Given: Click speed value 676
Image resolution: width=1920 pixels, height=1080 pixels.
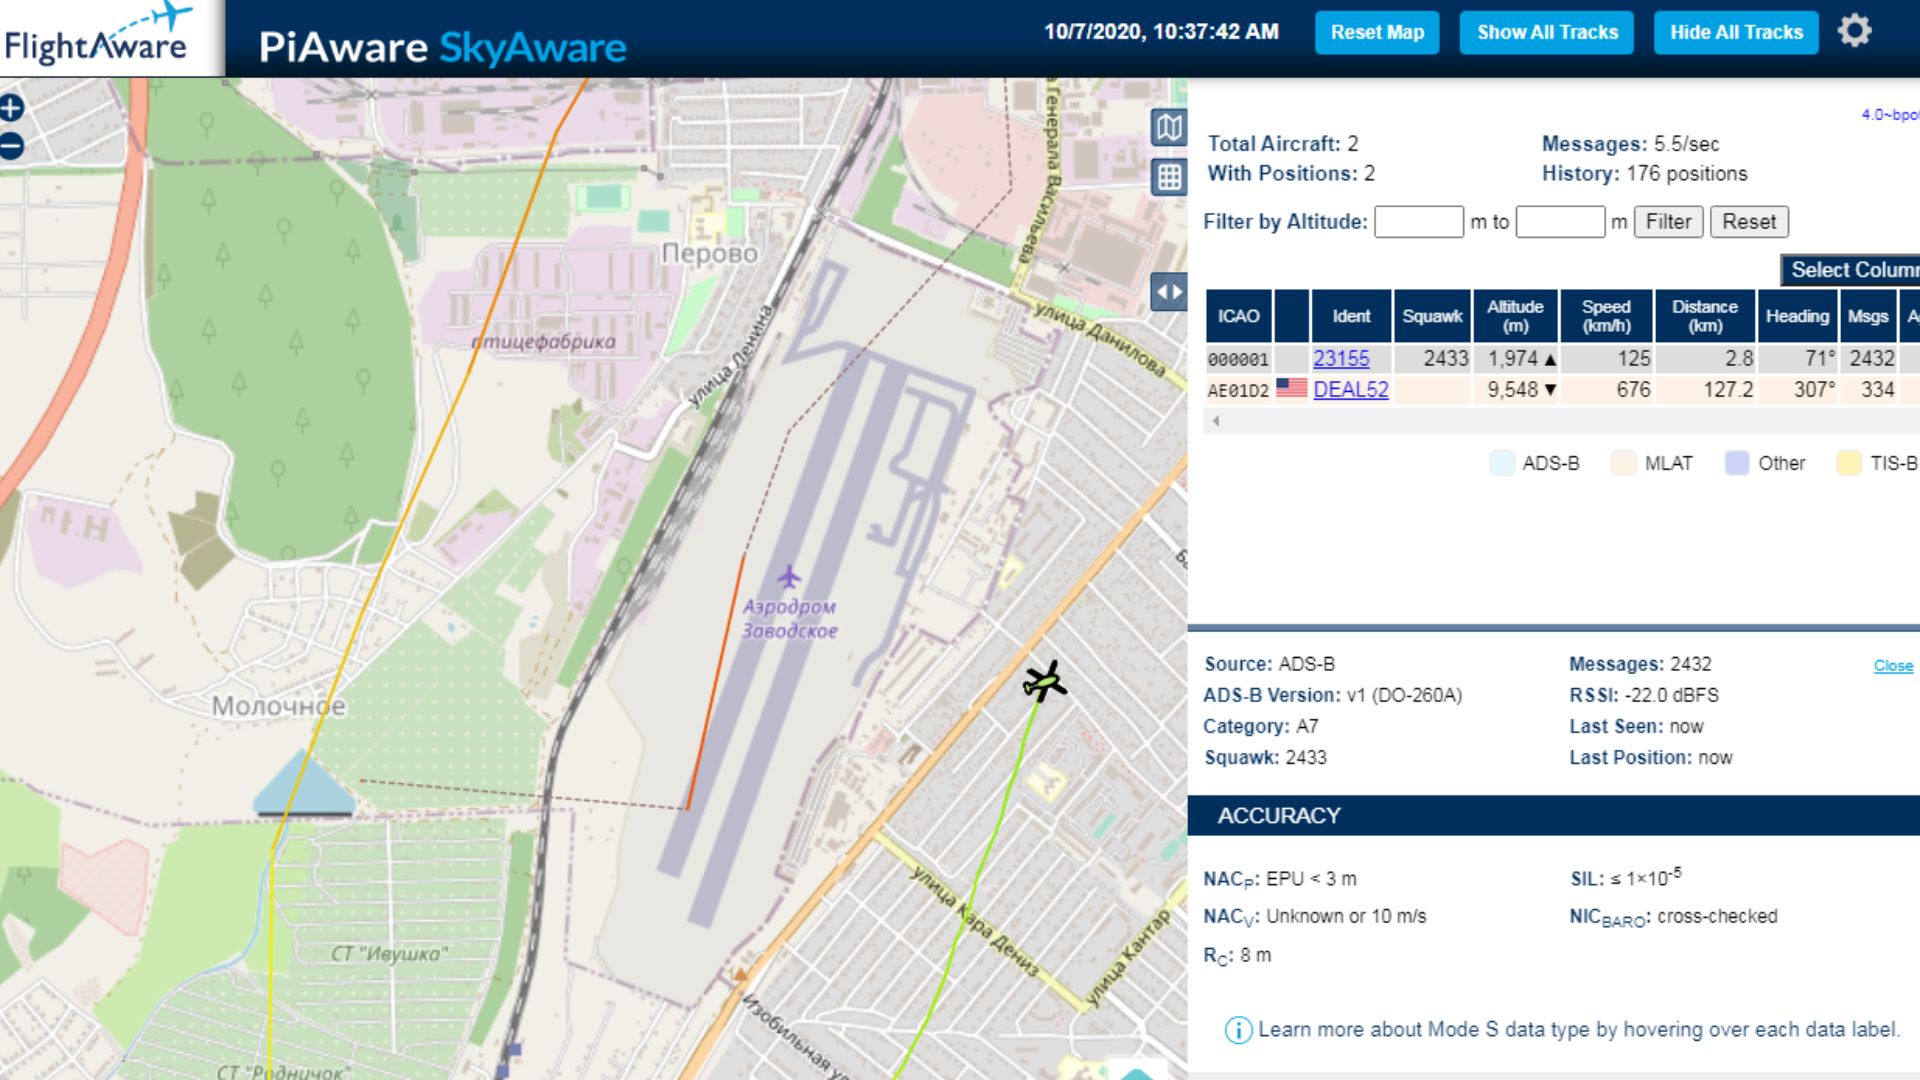Looking at the screenshot, I should tap(1633, 390).
